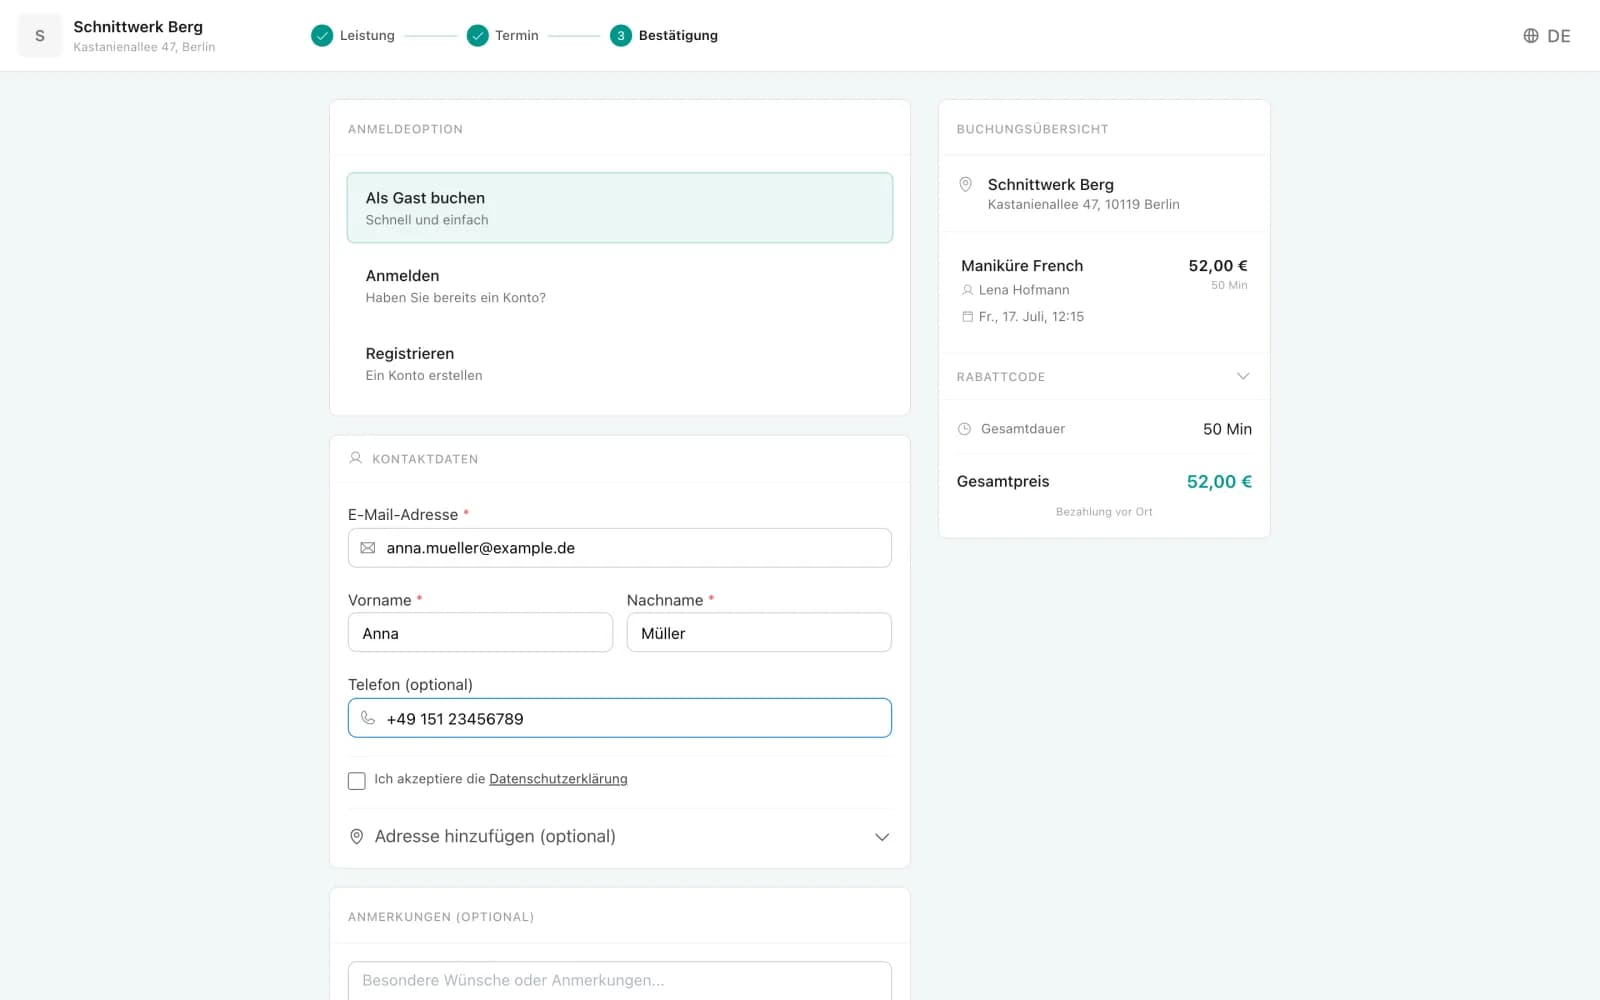
Task: Click the location pin in booking overview
Action: tap(965, 185)
